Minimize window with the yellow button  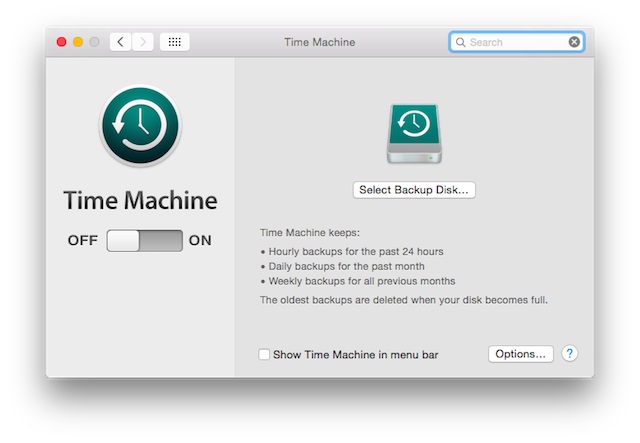pyautogui.click(x=78, y=42)
